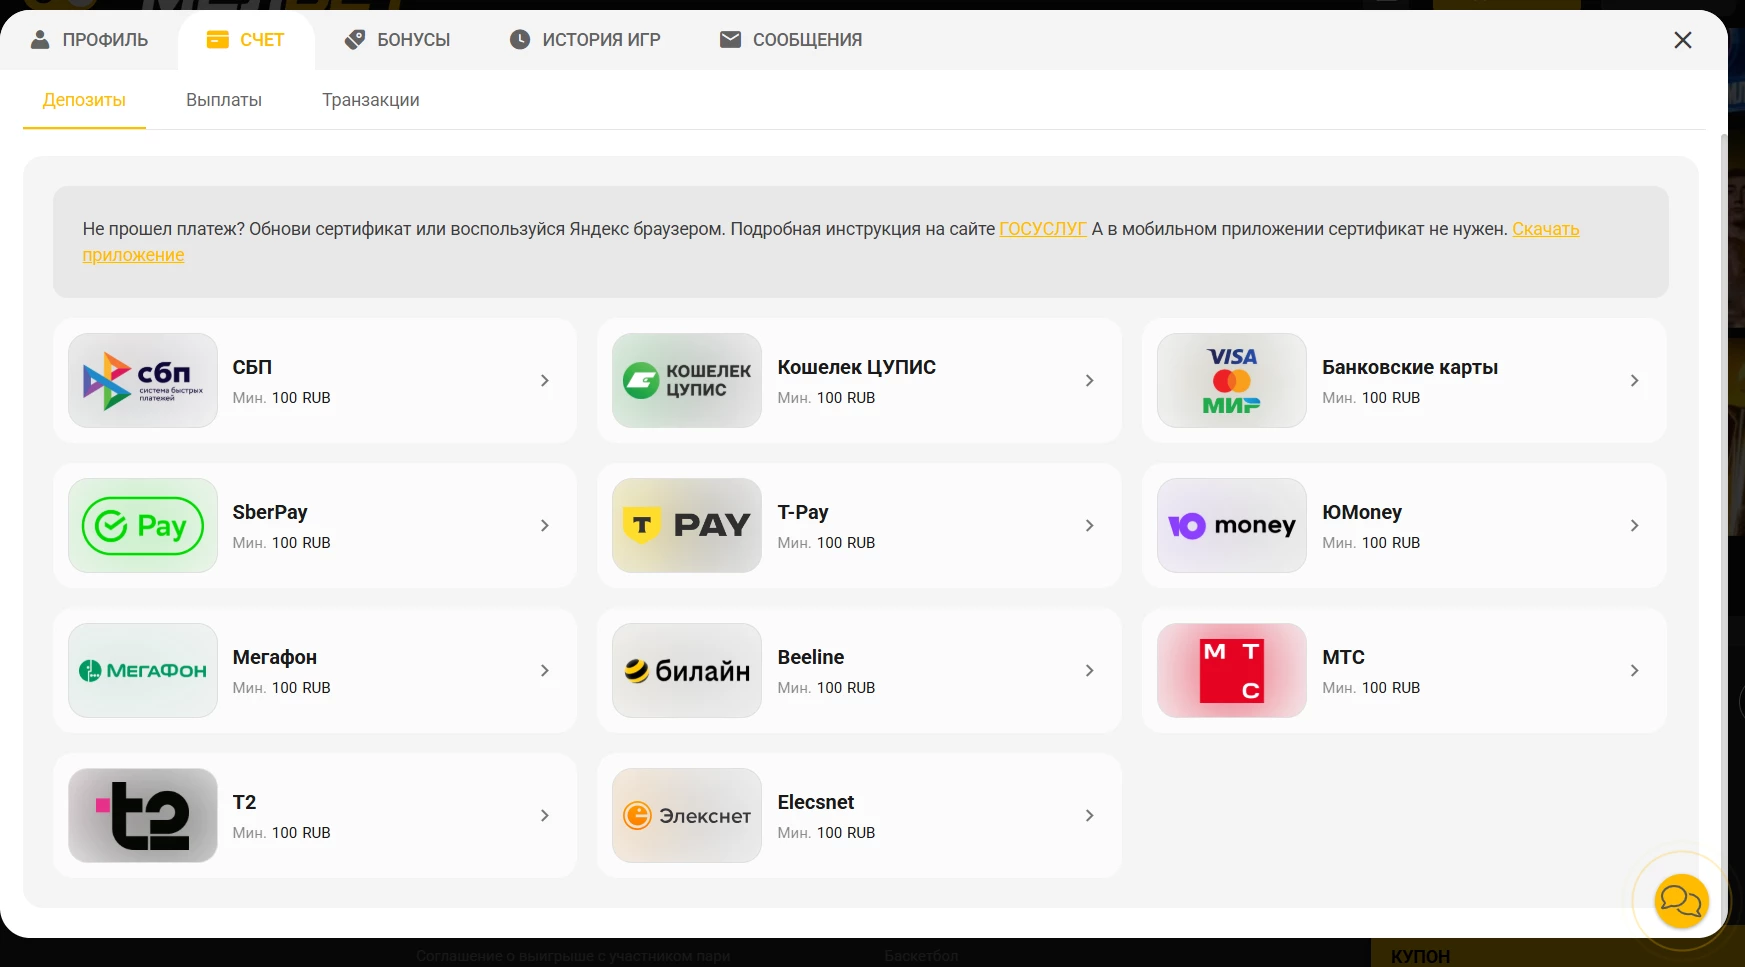Choose the SberPay title text
The image size is (1745, 967).
tap(270, 512)
